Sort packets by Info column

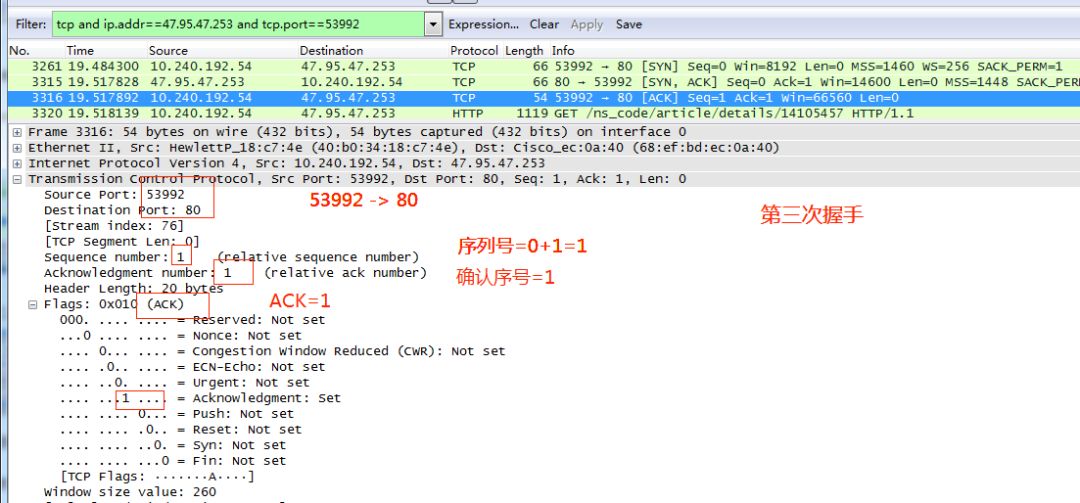pyautogui.click(x=563, y=50)
